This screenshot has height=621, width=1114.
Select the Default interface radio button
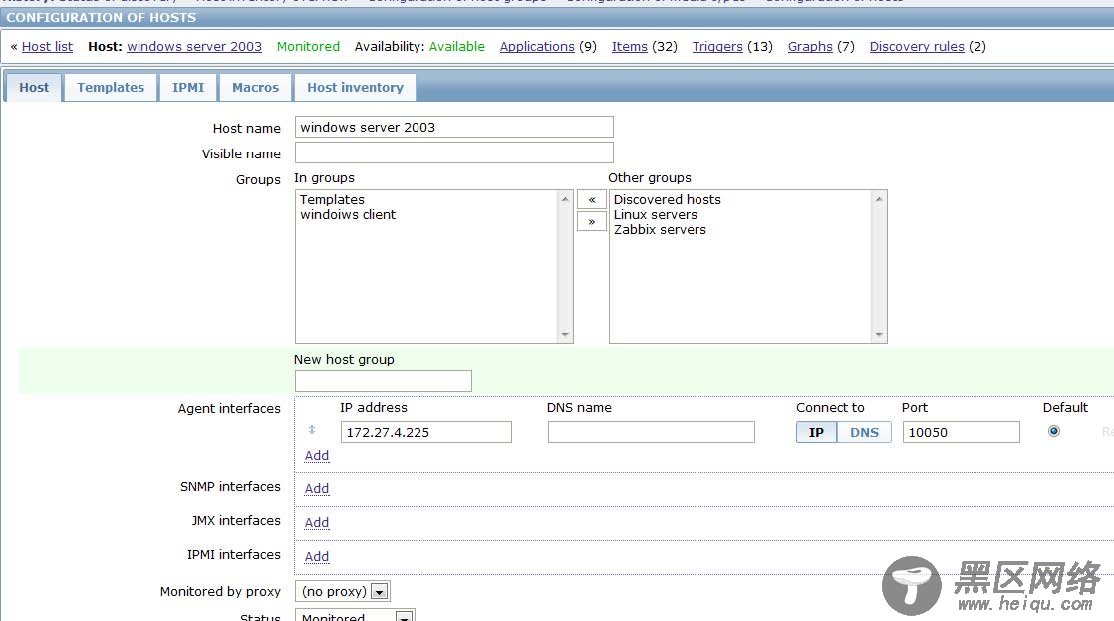pos(1054,431)
